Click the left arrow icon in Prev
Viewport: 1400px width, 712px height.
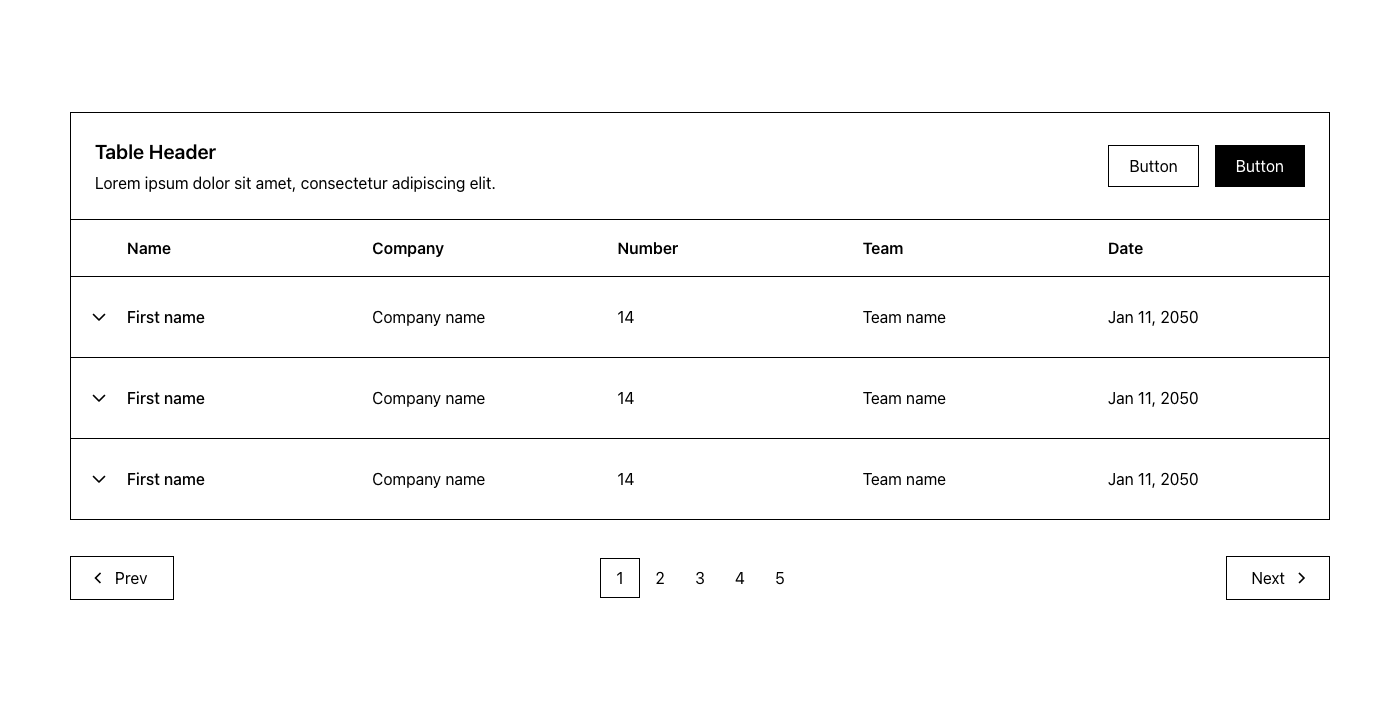pos(98,578)
